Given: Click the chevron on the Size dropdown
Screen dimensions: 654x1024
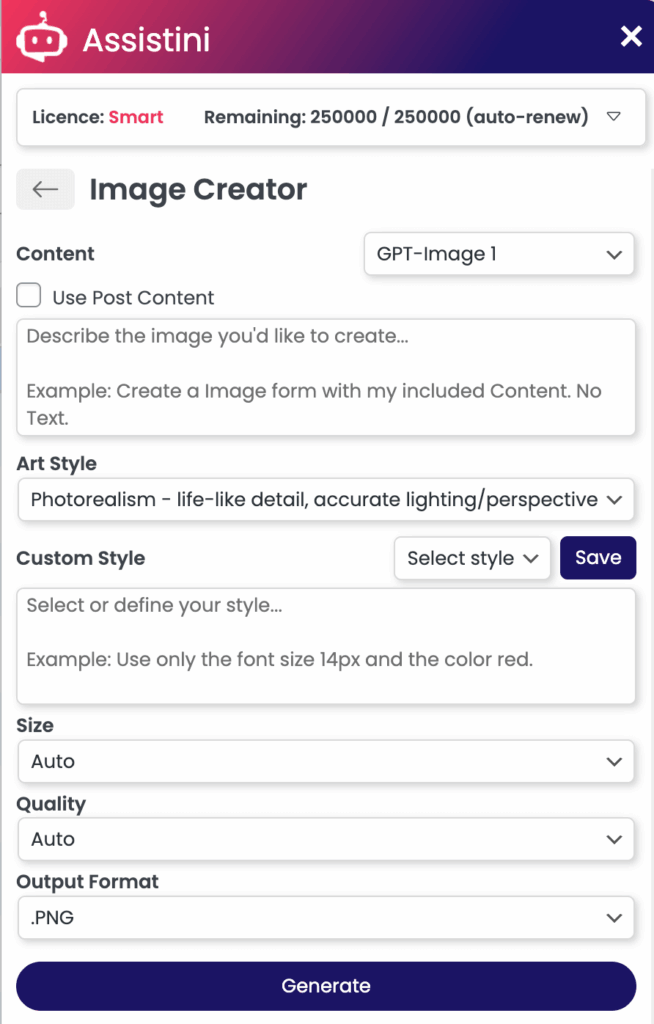Looking at the screenshot, I should [x=613, y=761].
